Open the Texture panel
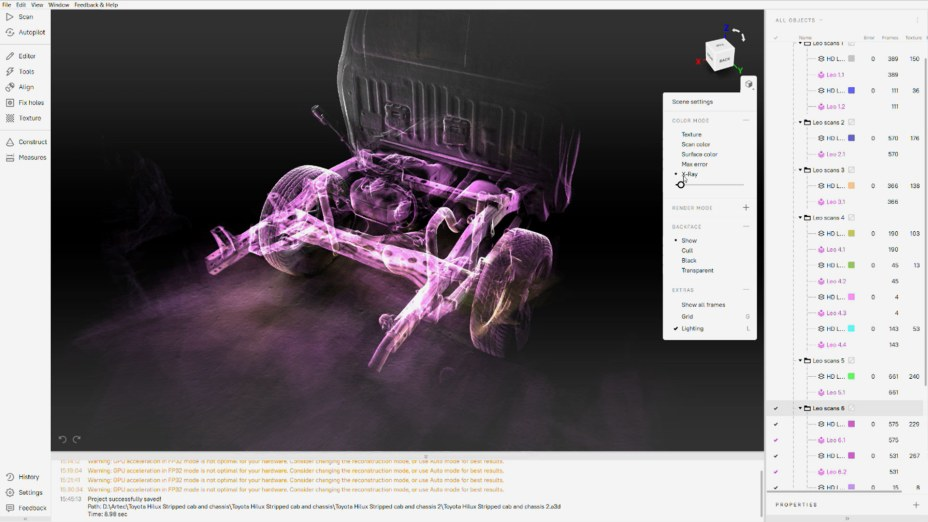 click(29, 118)
